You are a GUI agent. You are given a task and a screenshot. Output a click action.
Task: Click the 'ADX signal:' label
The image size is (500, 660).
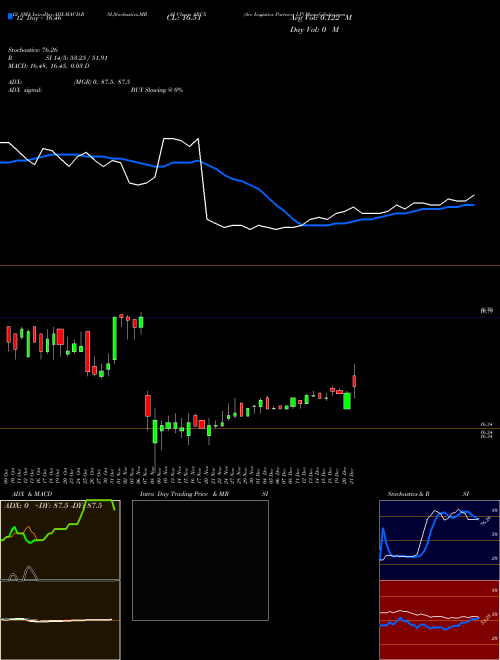click(24, 90)
